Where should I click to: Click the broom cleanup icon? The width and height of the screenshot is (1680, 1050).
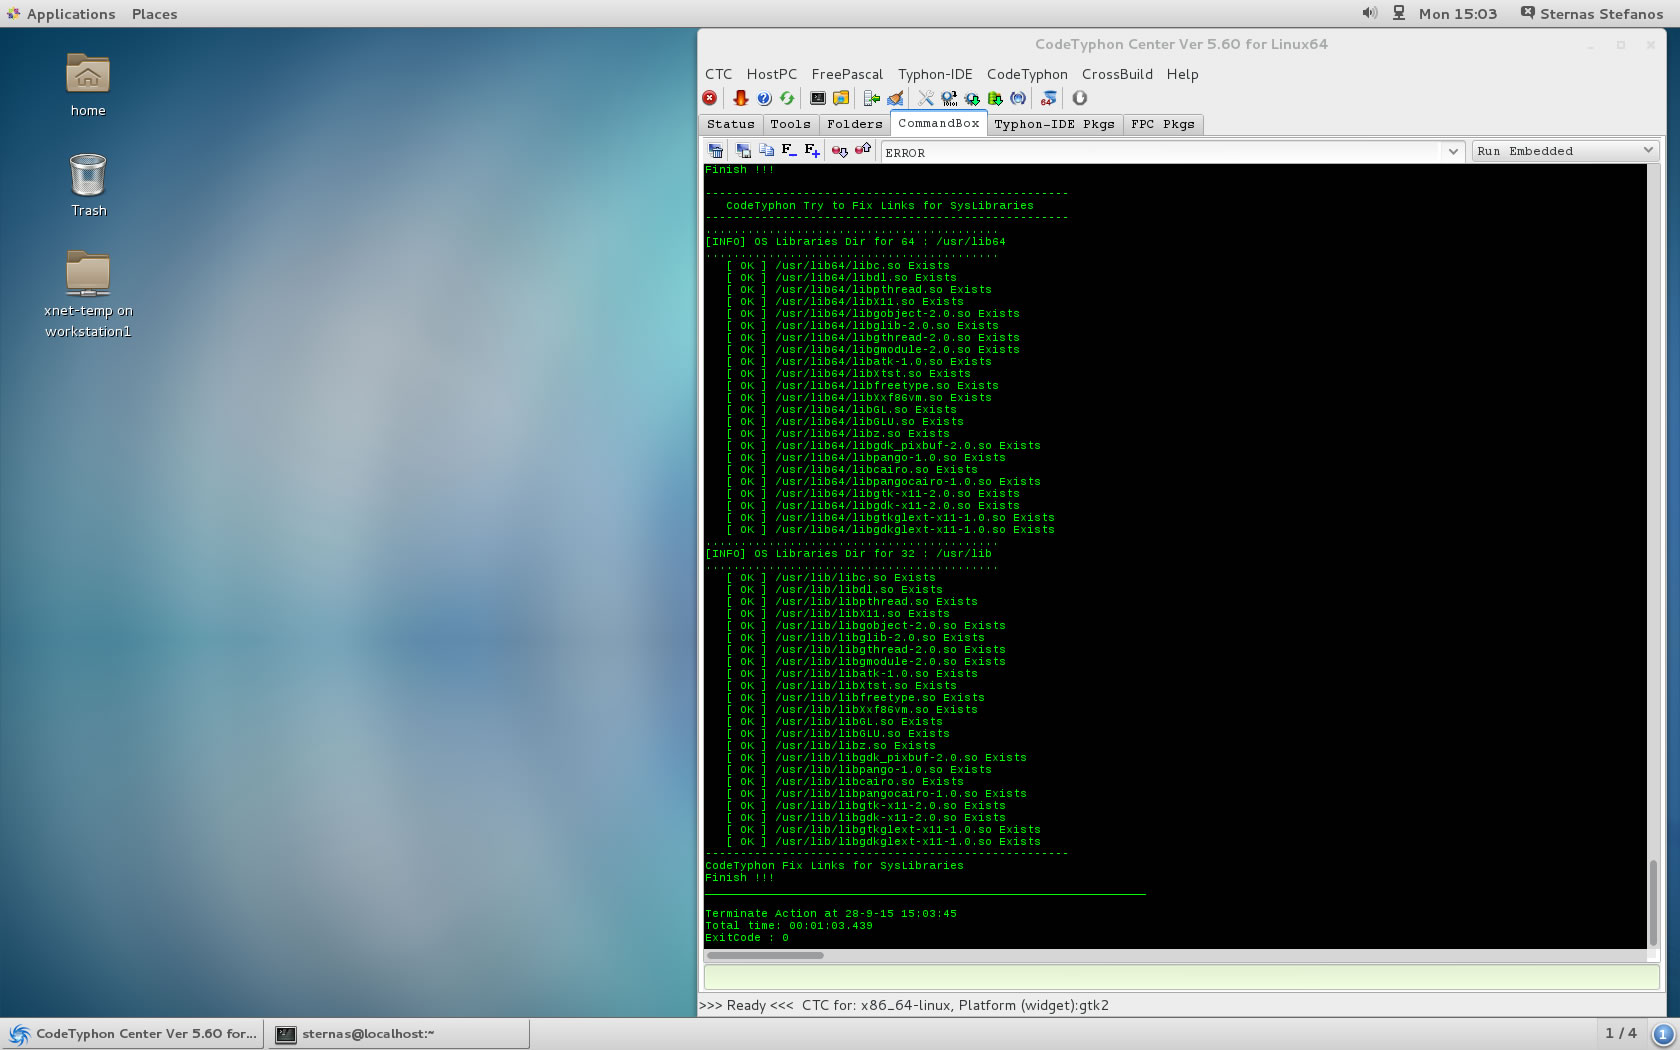tap(895, 98)
